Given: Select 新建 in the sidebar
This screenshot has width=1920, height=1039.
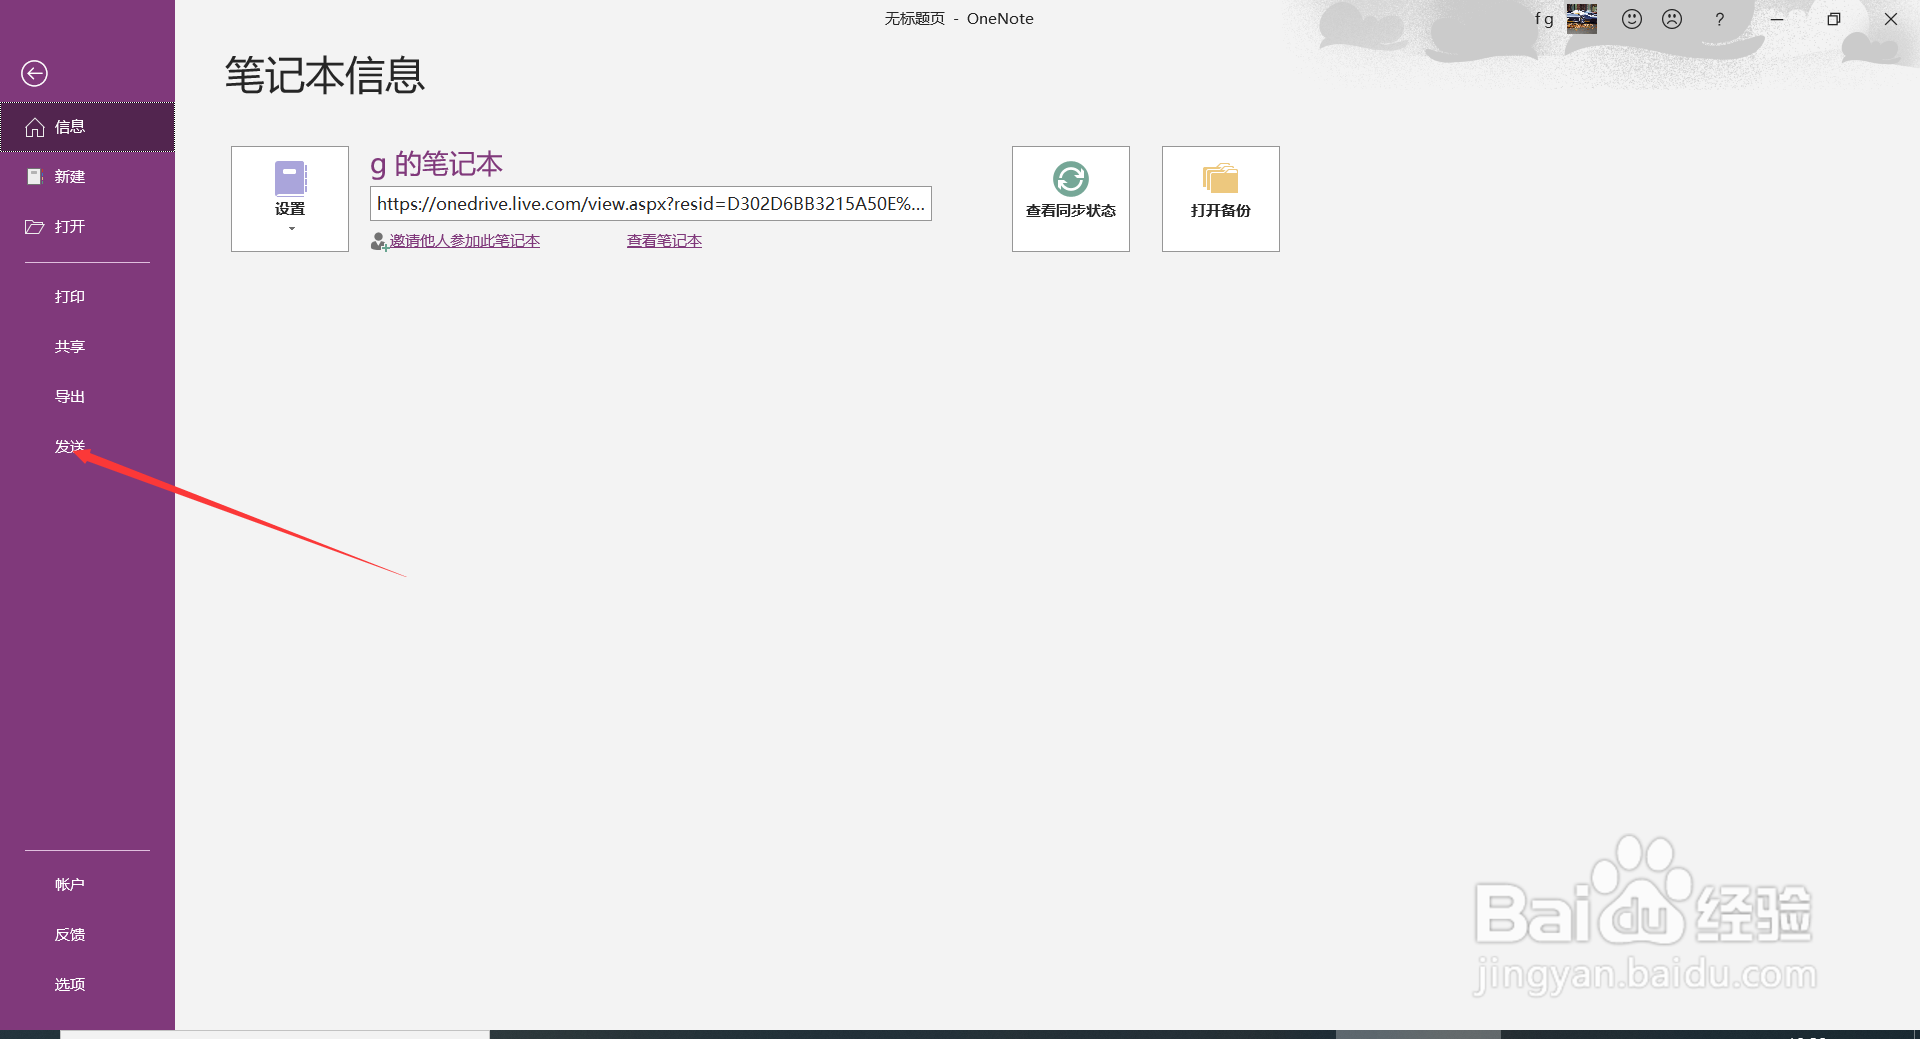Looking at the screenshot, I should (x=87, y=177).
